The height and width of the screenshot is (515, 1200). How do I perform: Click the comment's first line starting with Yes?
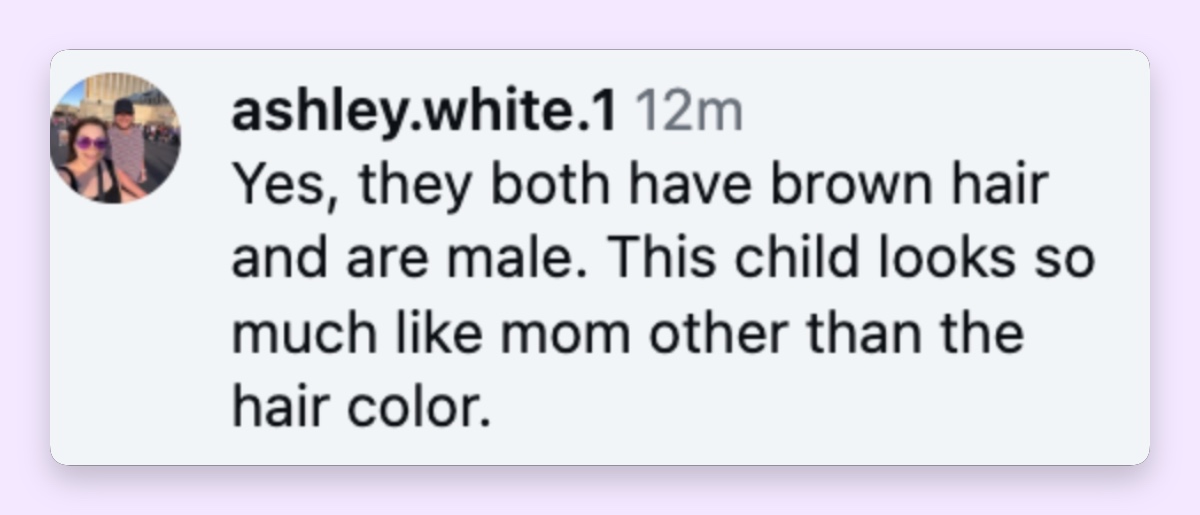[639, 187]
